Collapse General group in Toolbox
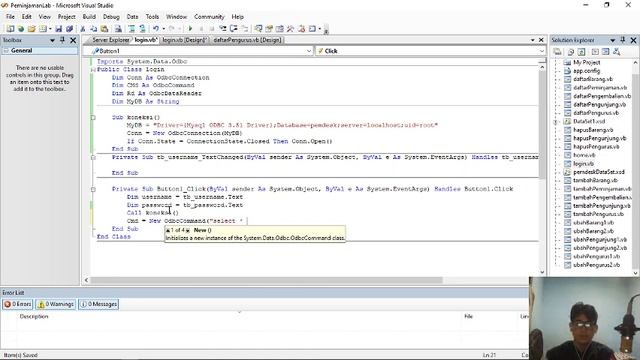The width and height of the screenshot is (640, 360). tap(6, 51)
